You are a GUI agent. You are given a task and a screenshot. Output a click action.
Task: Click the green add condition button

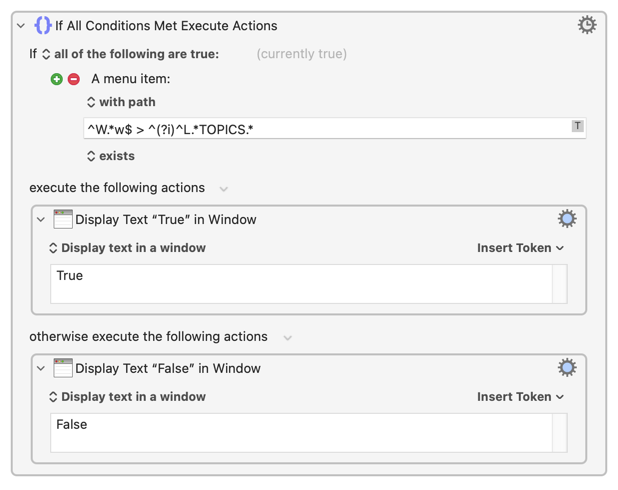(57, 79)
